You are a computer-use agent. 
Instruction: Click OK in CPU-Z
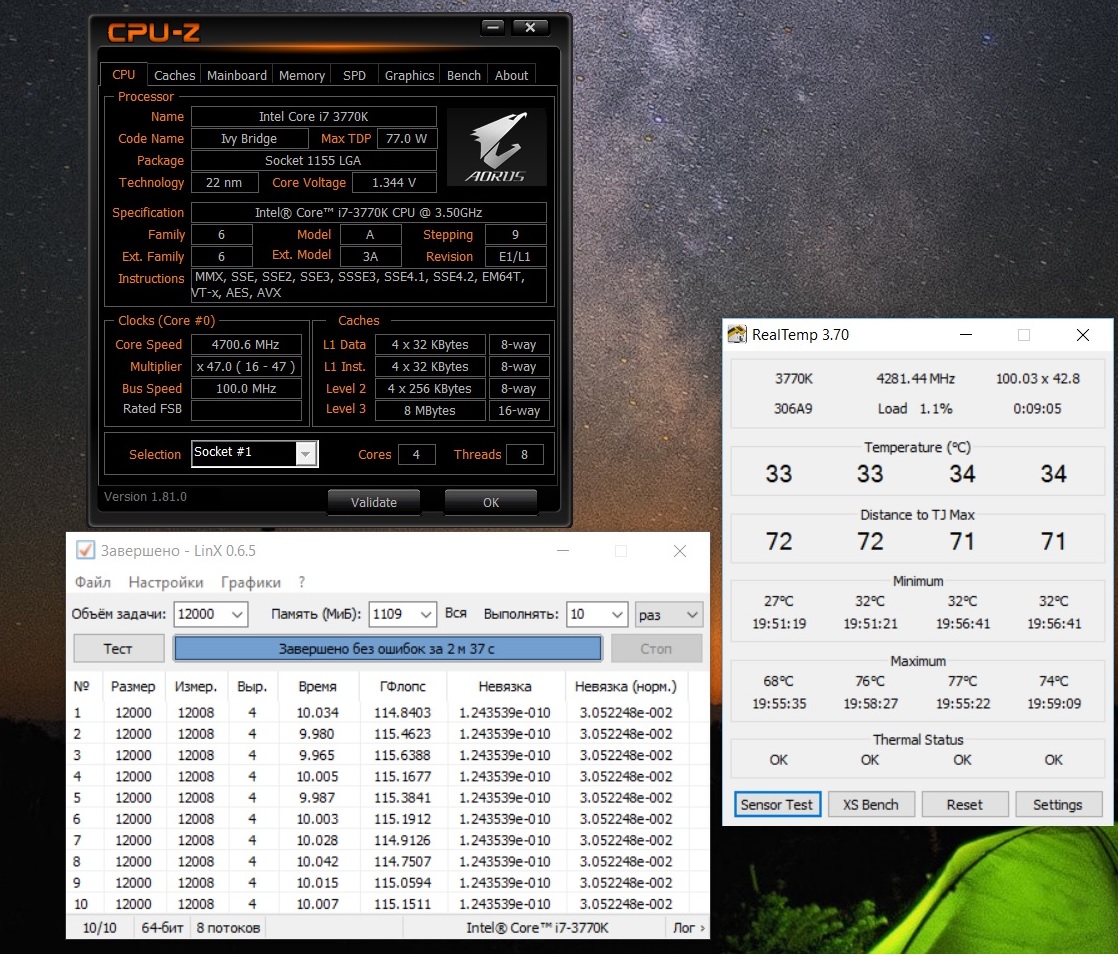491,502
